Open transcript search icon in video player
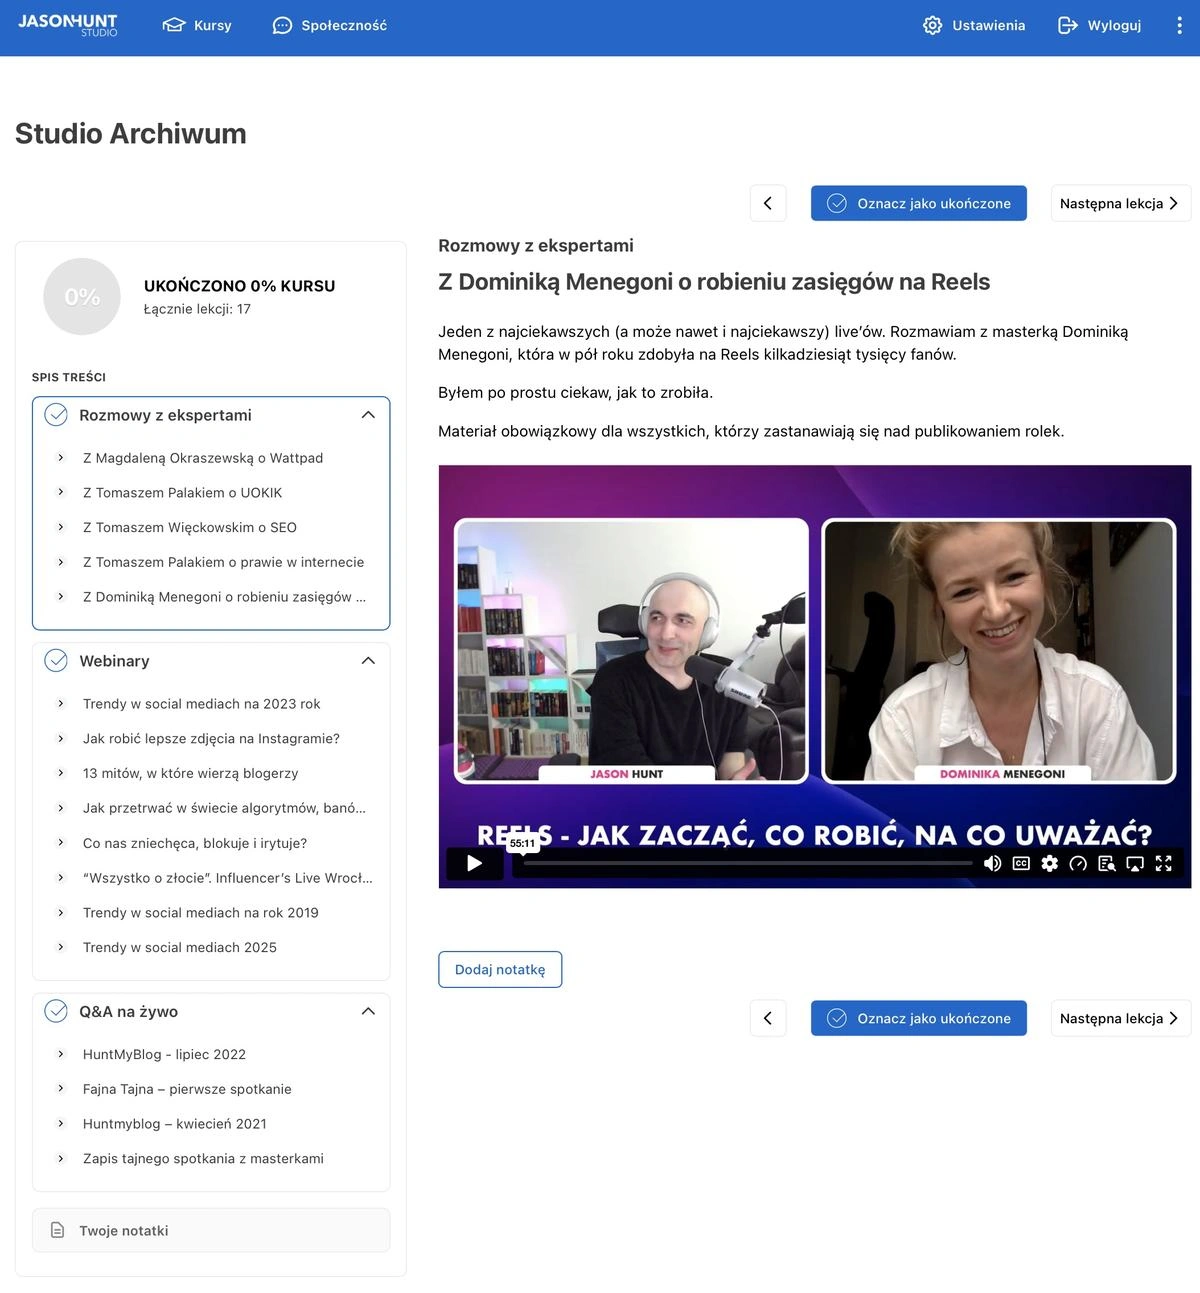Image resolution: width=1200 pixels, height=1293 pixels. coord(1106,863)
